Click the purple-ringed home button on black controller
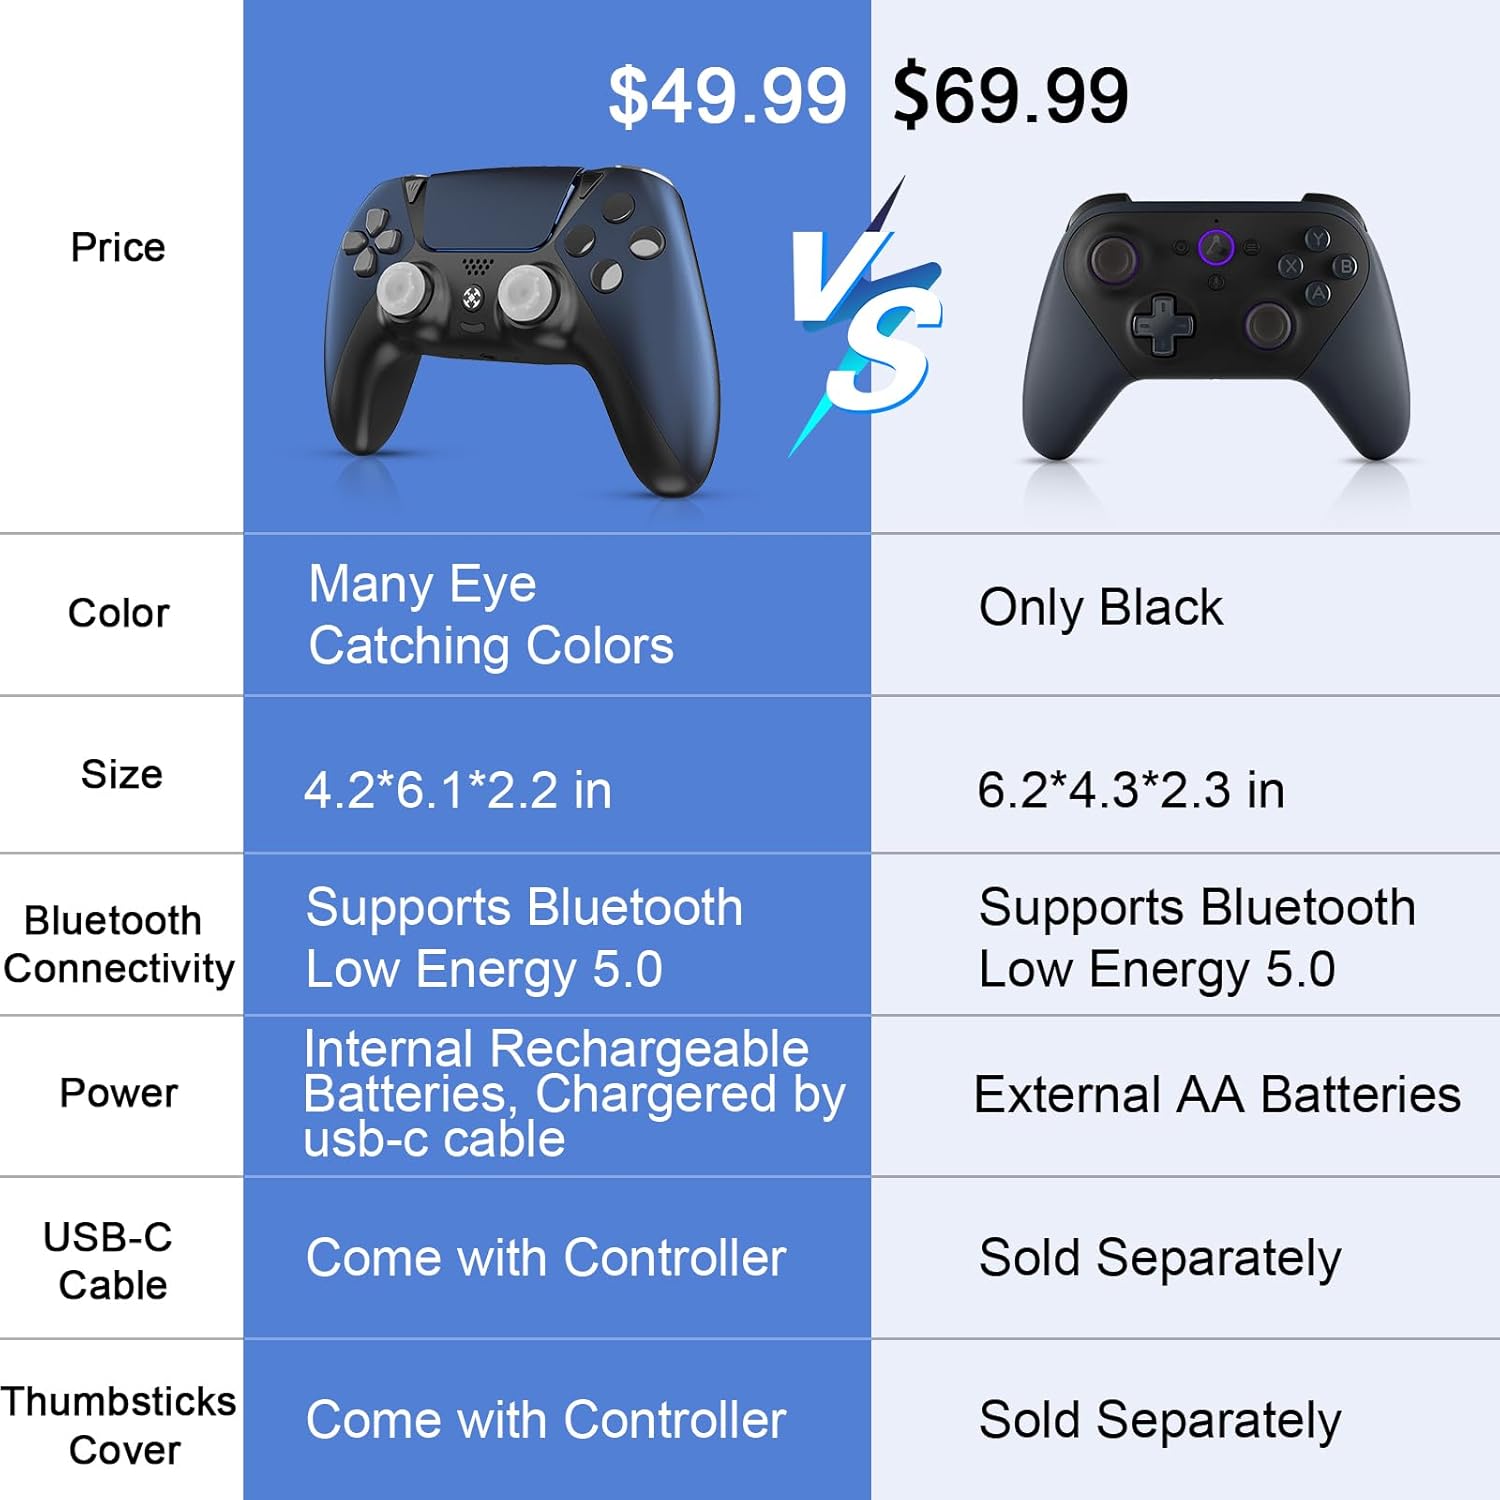The height and width of the screenshot is (1500, 1500). point(1216,246)
